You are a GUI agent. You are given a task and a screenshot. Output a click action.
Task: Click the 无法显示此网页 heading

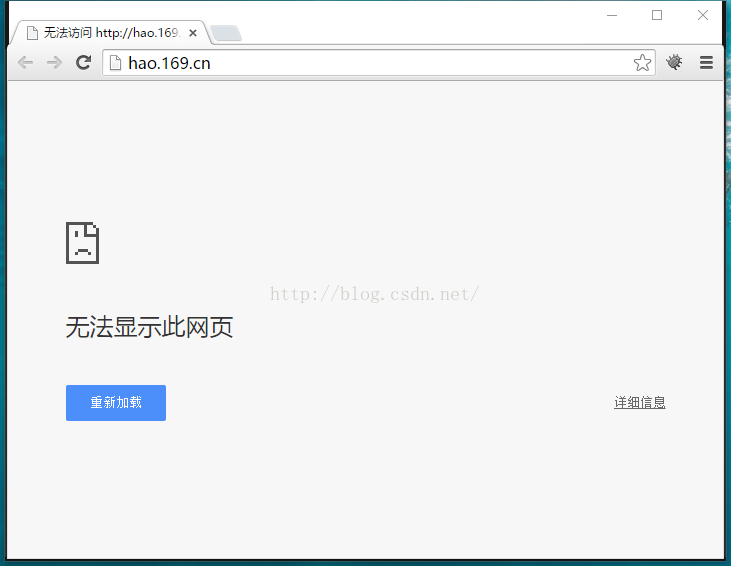coord(149,327)
